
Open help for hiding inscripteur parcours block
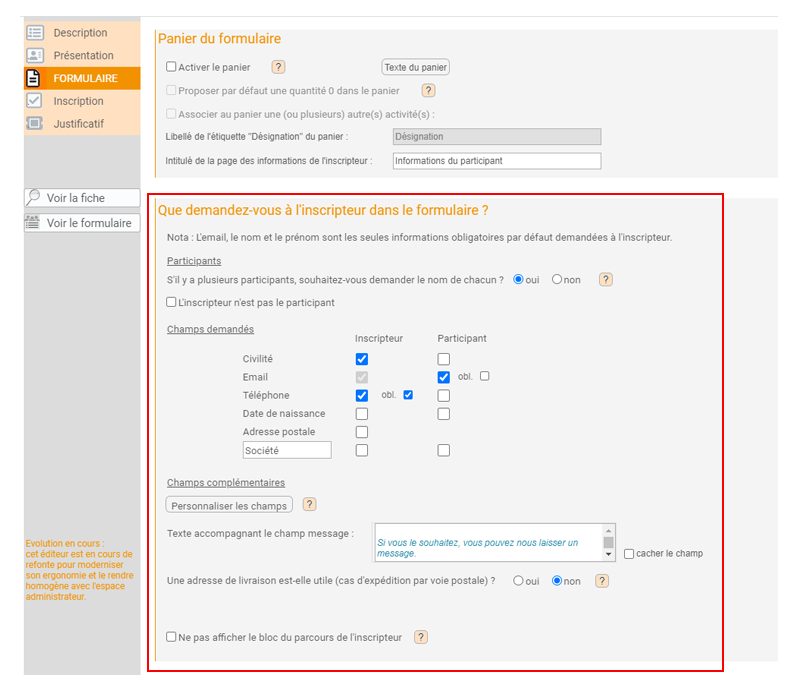[x=420, y=637]
